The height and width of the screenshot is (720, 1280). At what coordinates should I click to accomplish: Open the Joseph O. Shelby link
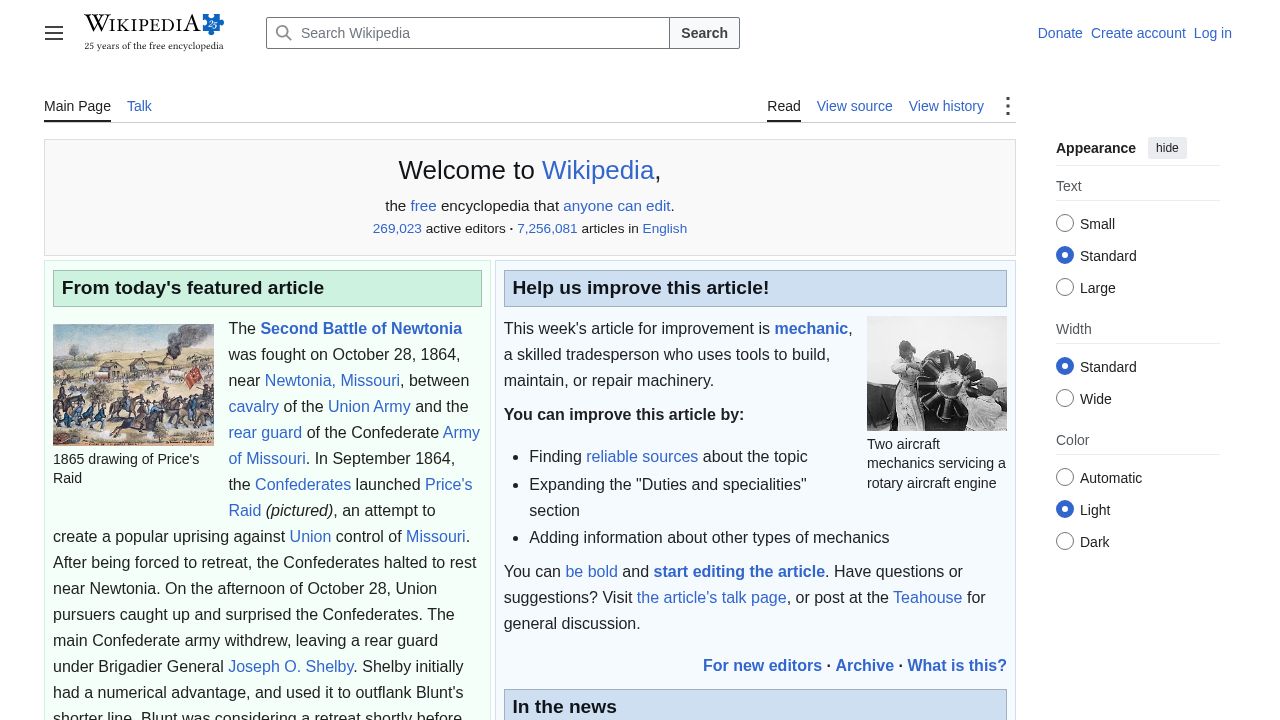click(x=291, y=666)
